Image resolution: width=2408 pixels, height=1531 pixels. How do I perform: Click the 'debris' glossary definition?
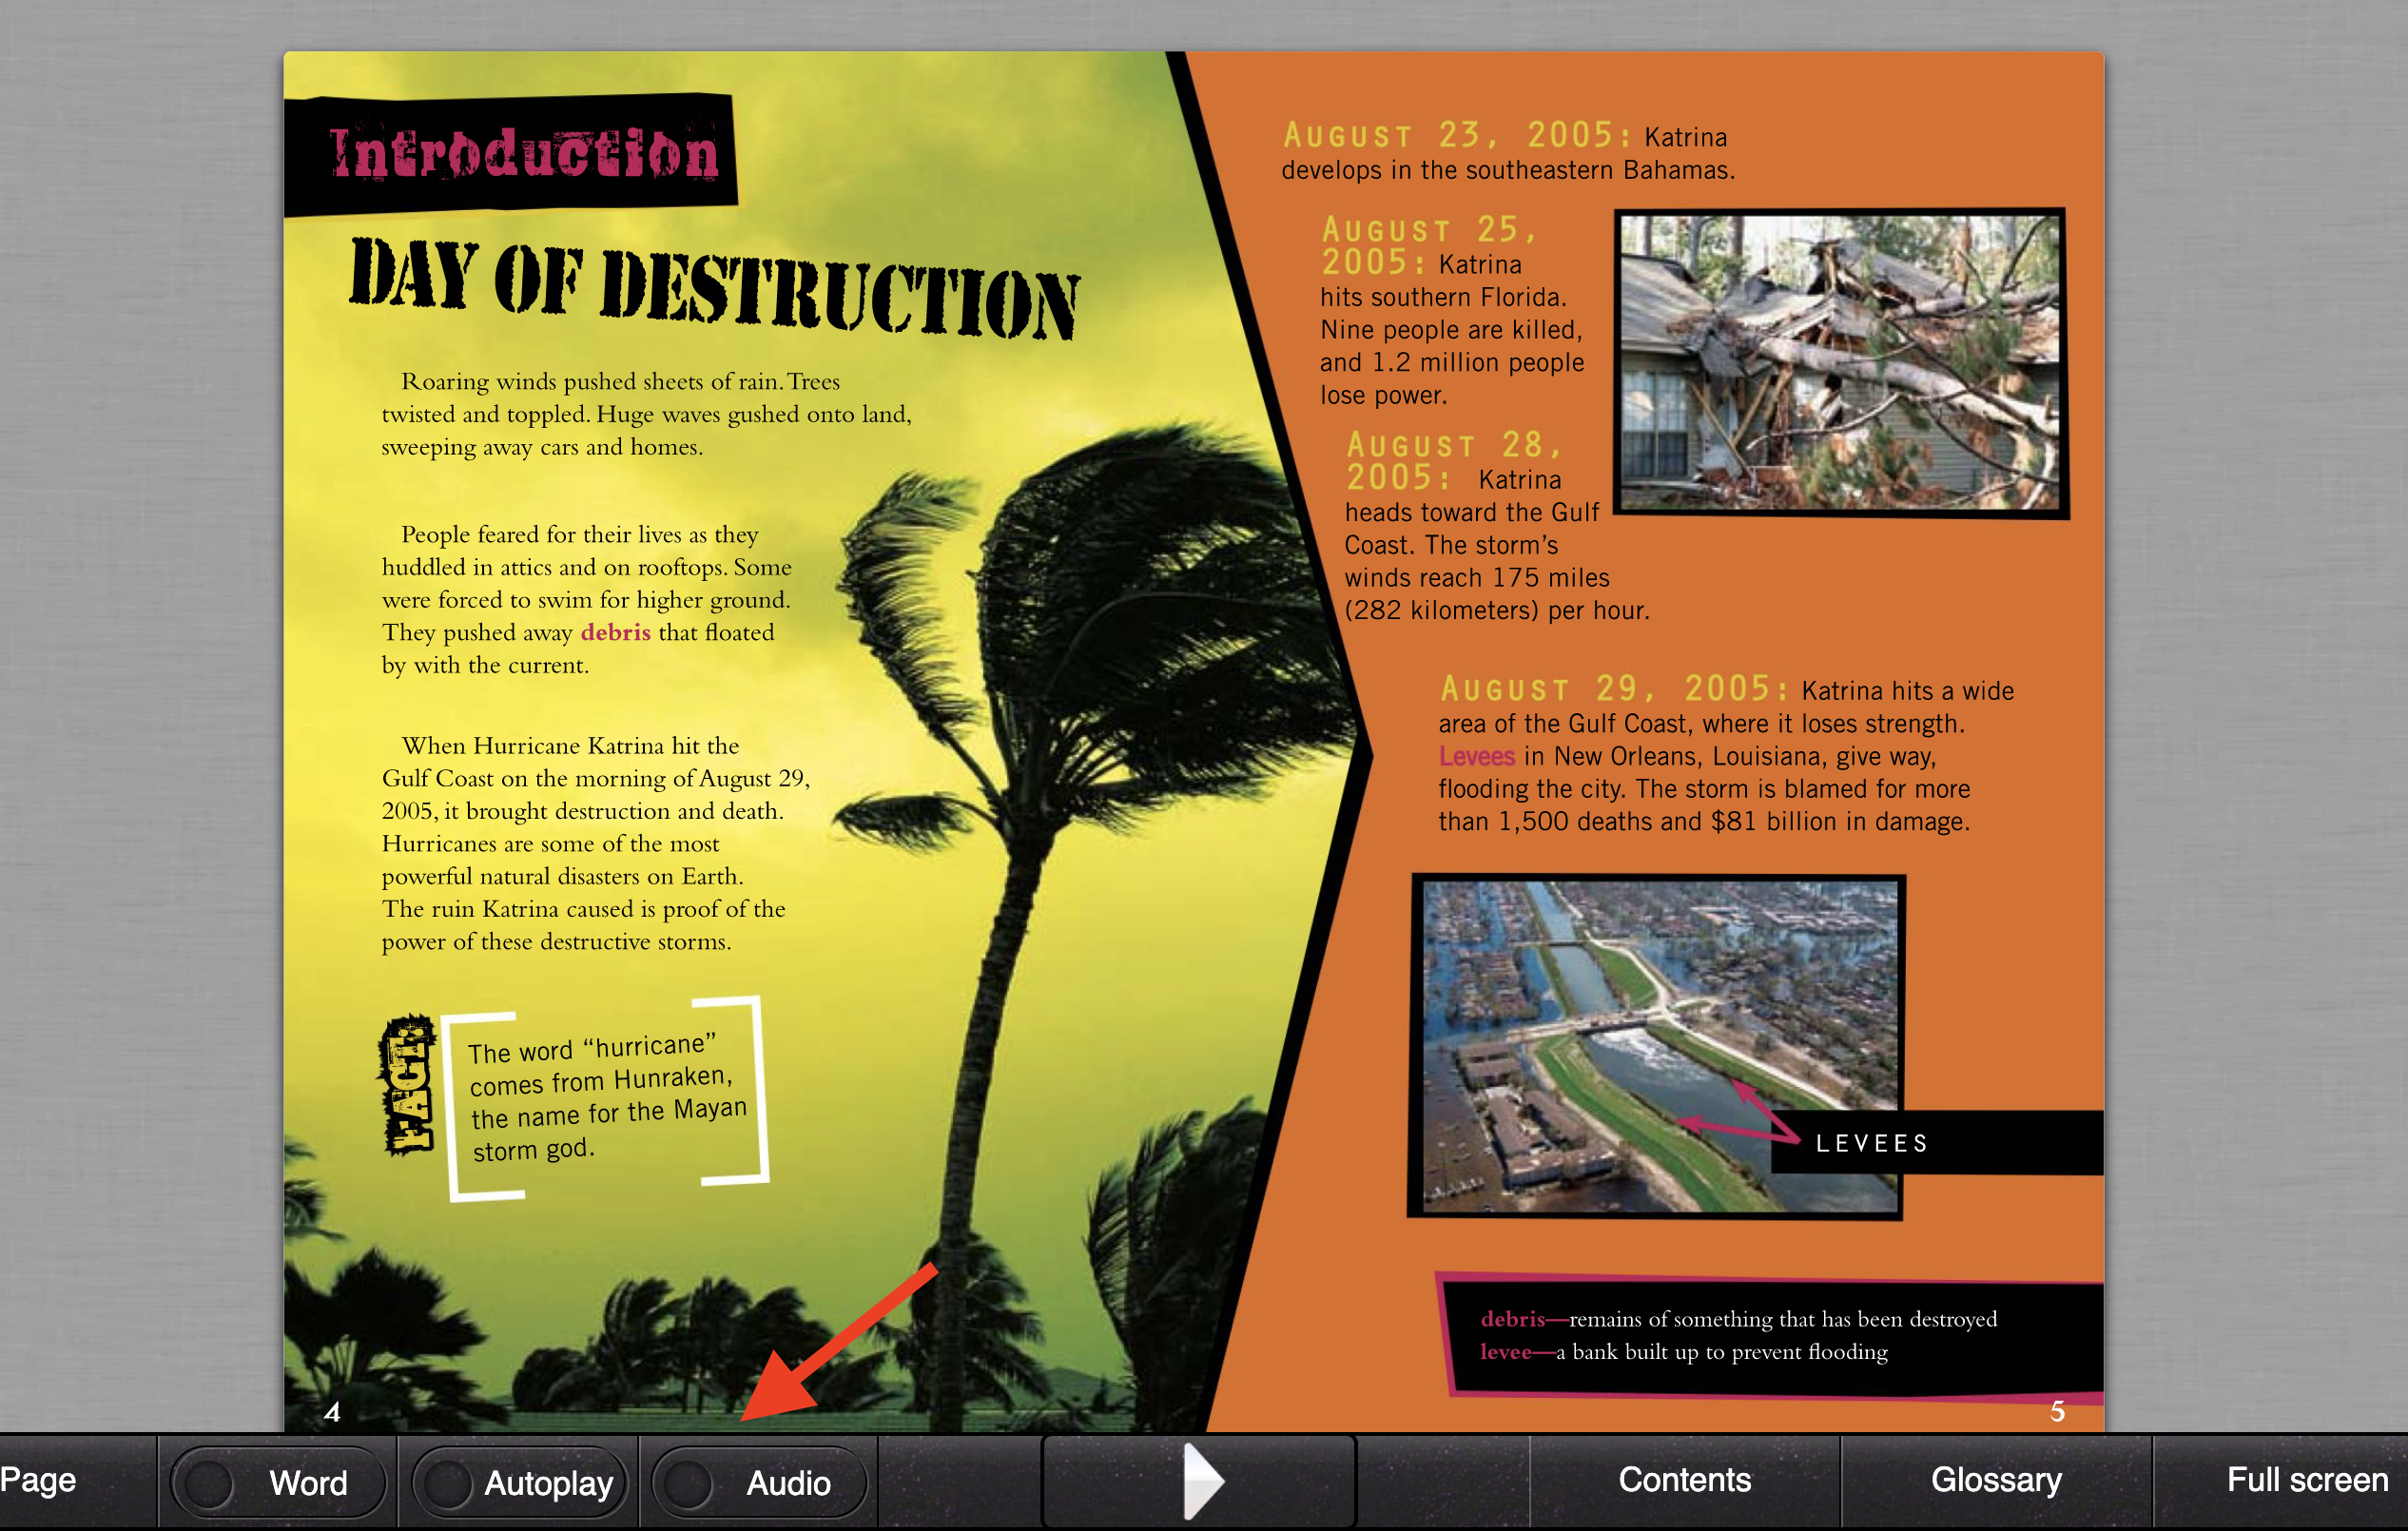(x=1738, y=1318)
